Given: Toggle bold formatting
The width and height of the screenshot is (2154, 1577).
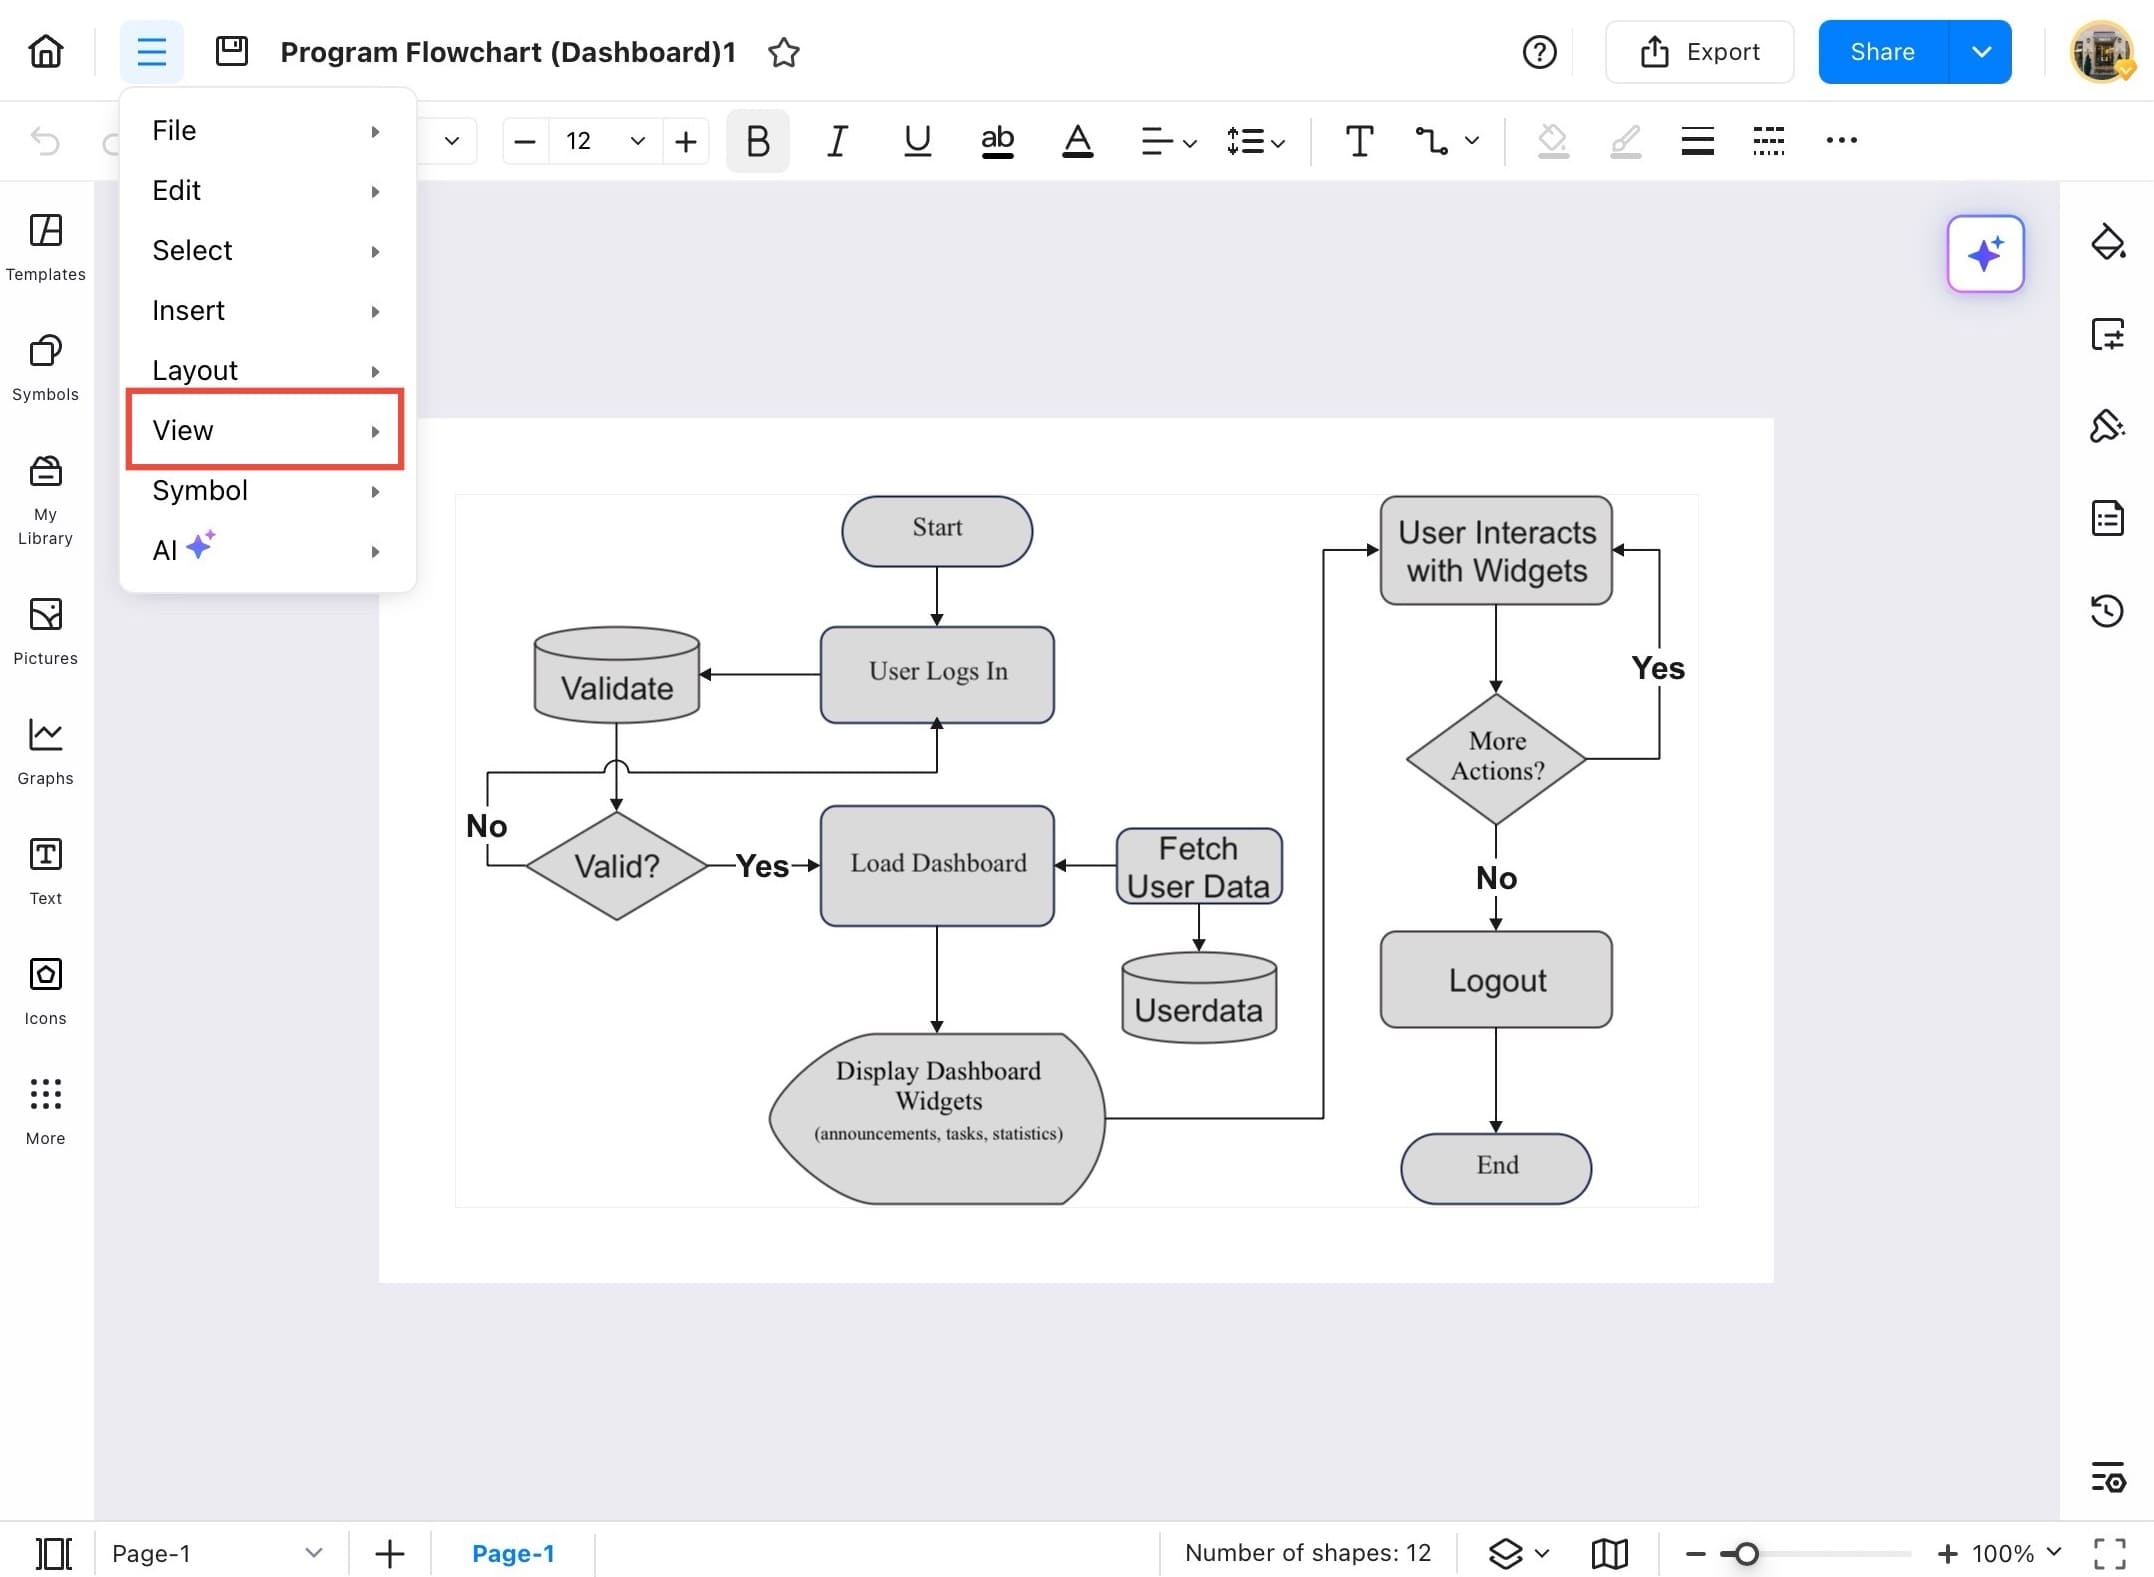Looking at the screenshot, I should click(757, 141).
